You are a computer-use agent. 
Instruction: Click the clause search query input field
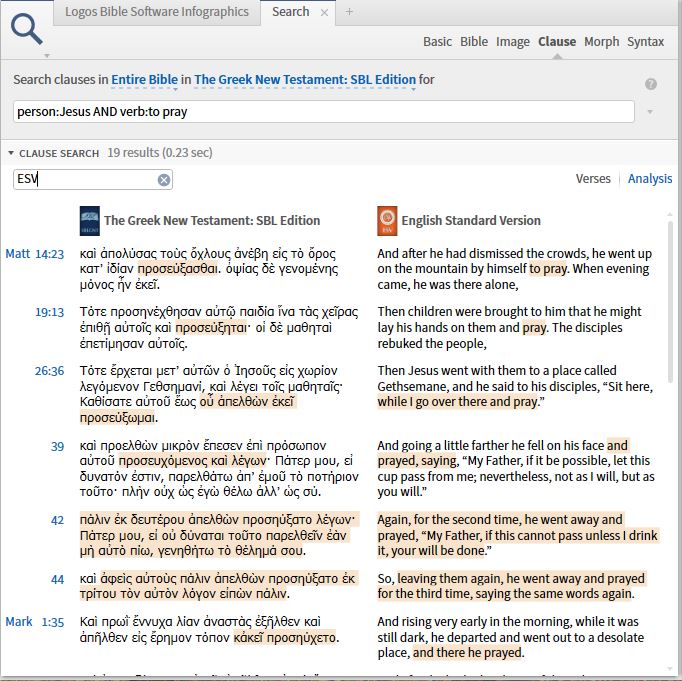324,112
